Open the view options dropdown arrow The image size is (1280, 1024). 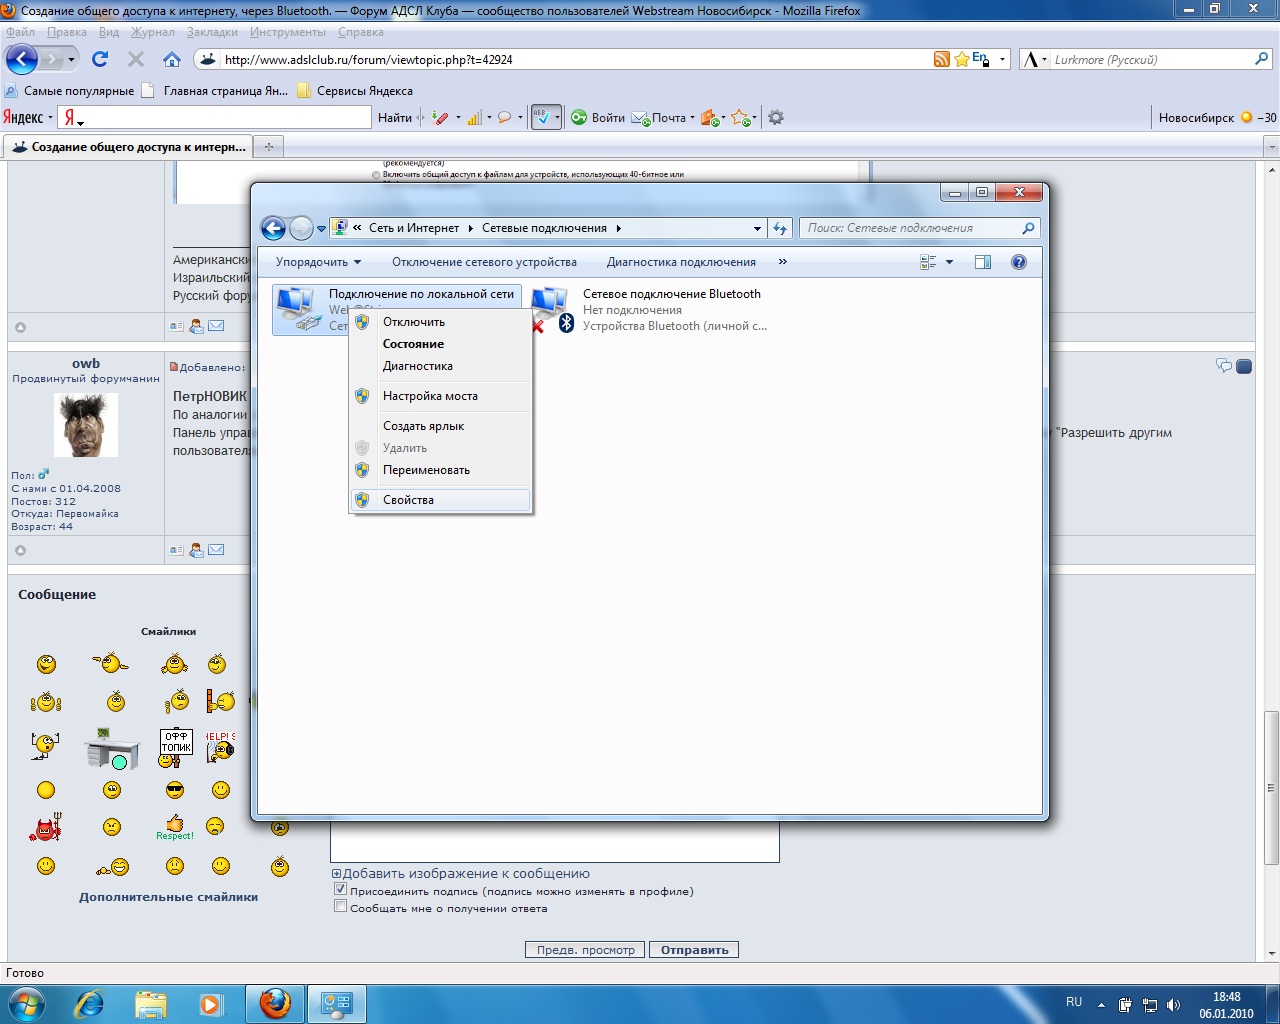click(949, 262)
